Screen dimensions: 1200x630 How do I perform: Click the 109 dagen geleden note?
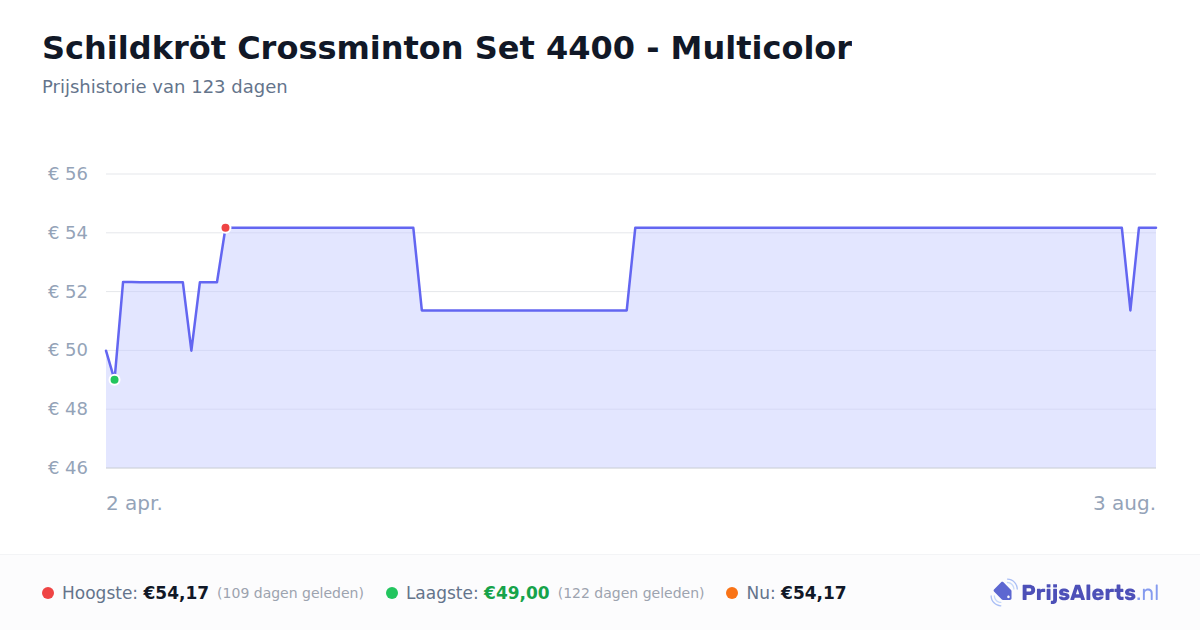[290, 593]
